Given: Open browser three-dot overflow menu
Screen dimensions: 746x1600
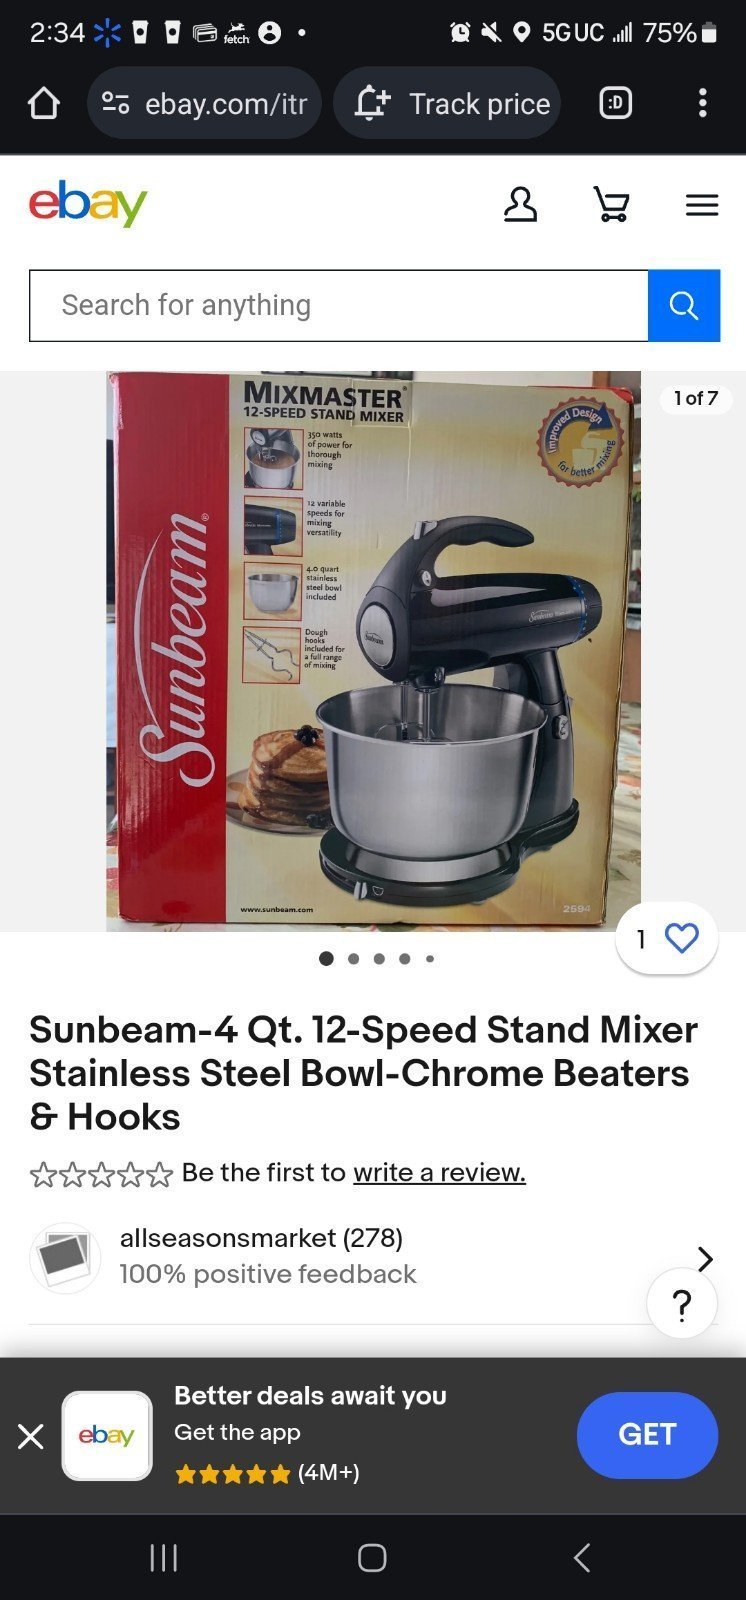Looking at the screenshot, I should (x=703, y=103).
